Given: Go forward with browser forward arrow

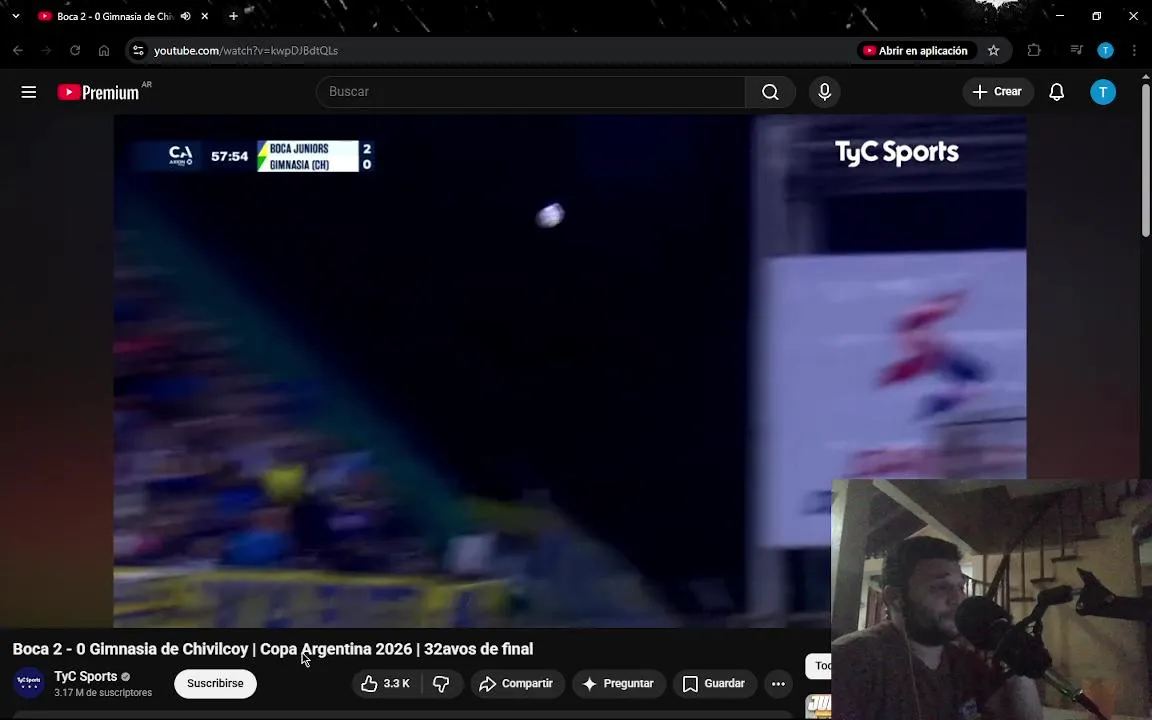Looking at the screenshot, I should (x=46, y=51).
